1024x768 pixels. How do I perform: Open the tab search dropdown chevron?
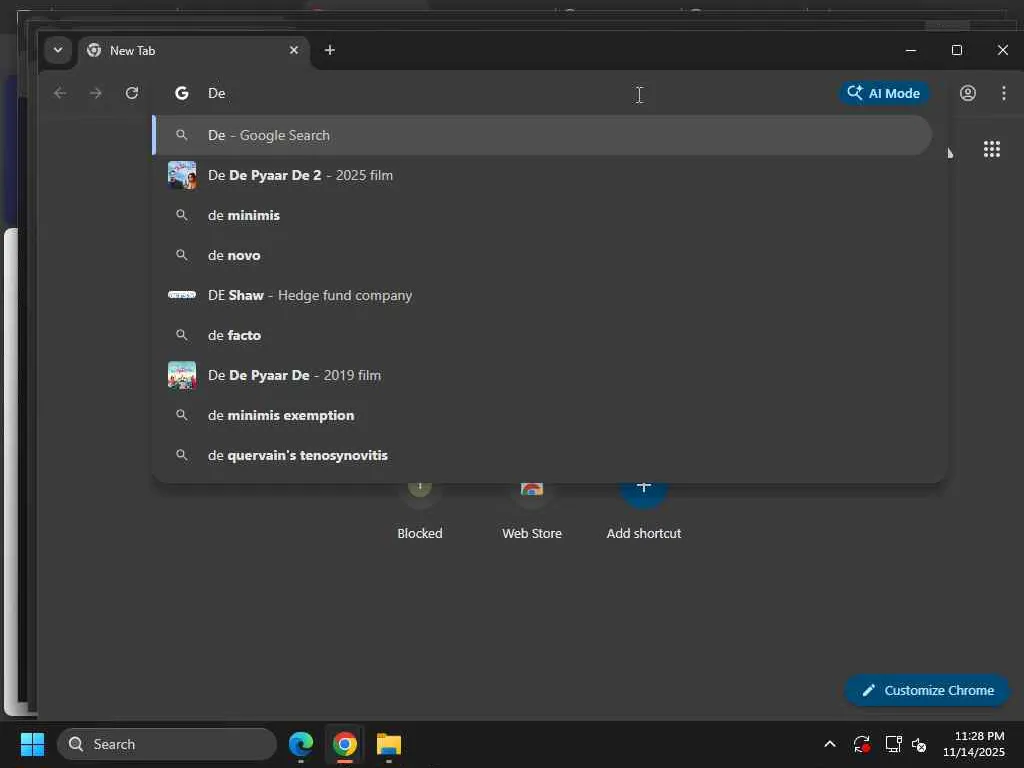click(57, 50)
